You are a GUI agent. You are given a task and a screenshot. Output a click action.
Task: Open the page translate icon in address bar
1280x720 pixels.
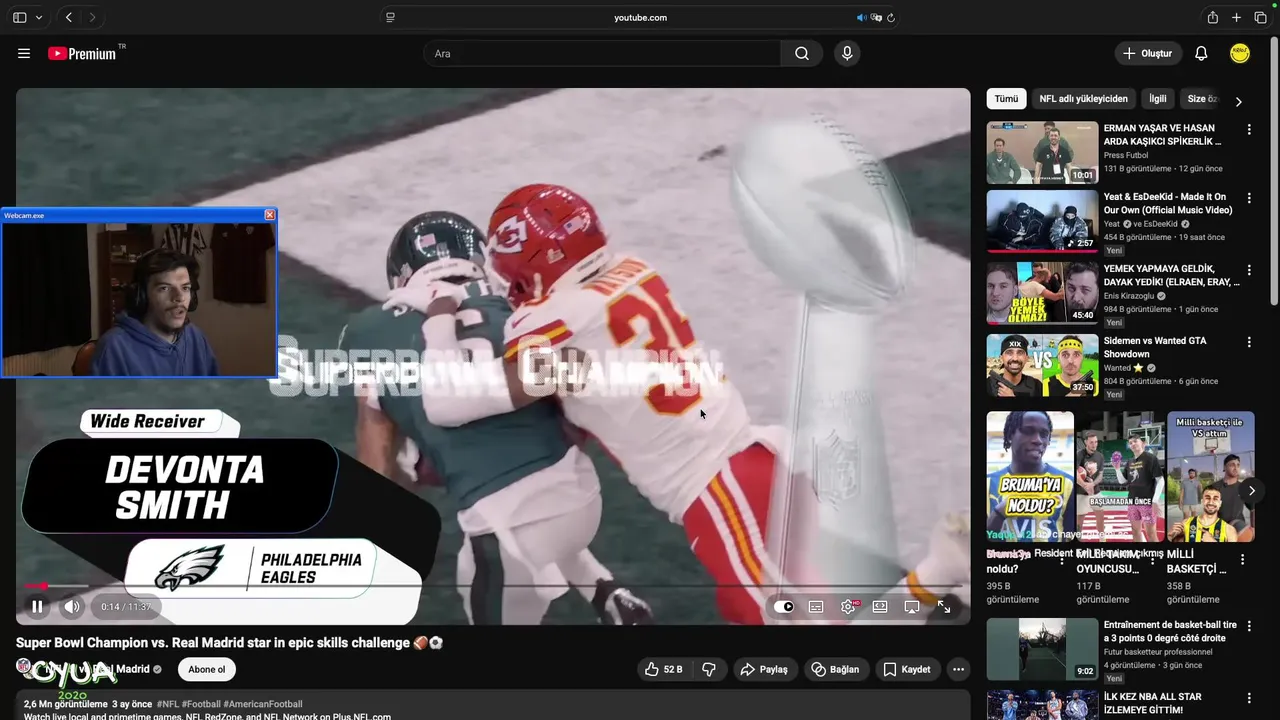[x=876, y=17]
